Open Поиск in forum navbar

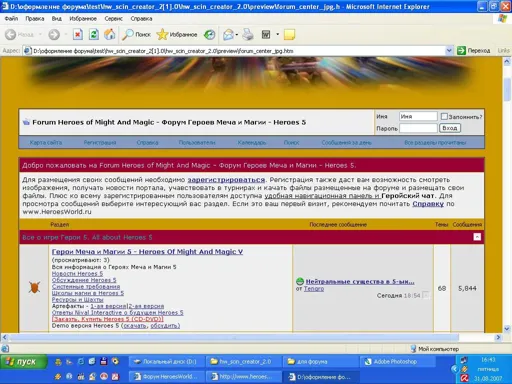(x=291, y=142)
